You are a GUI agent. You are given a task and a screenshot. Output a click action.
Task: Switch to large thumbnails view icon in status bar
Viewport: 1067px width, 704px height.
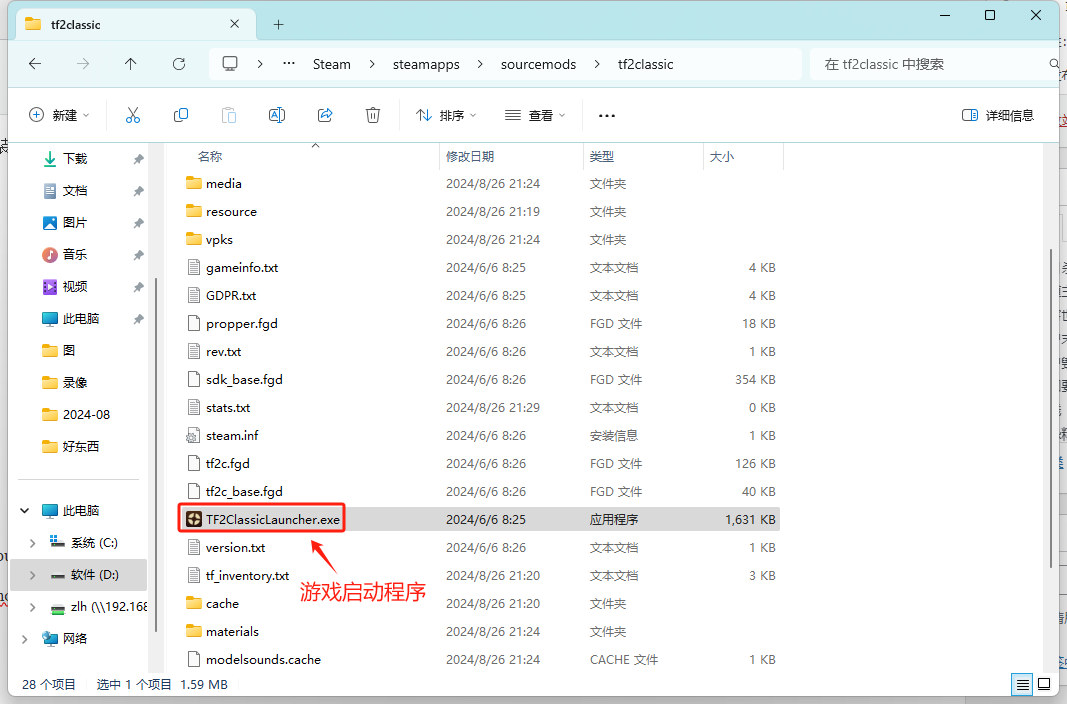(x=1044, y=684)
